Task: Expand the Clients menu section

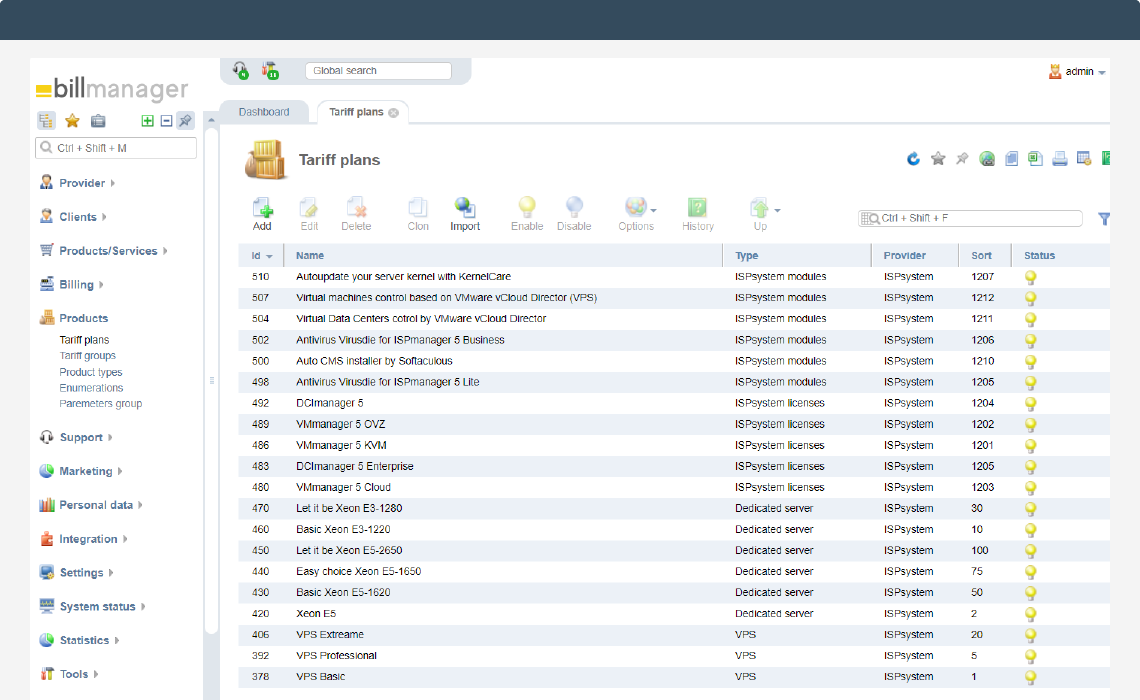Action: (73, 217)
